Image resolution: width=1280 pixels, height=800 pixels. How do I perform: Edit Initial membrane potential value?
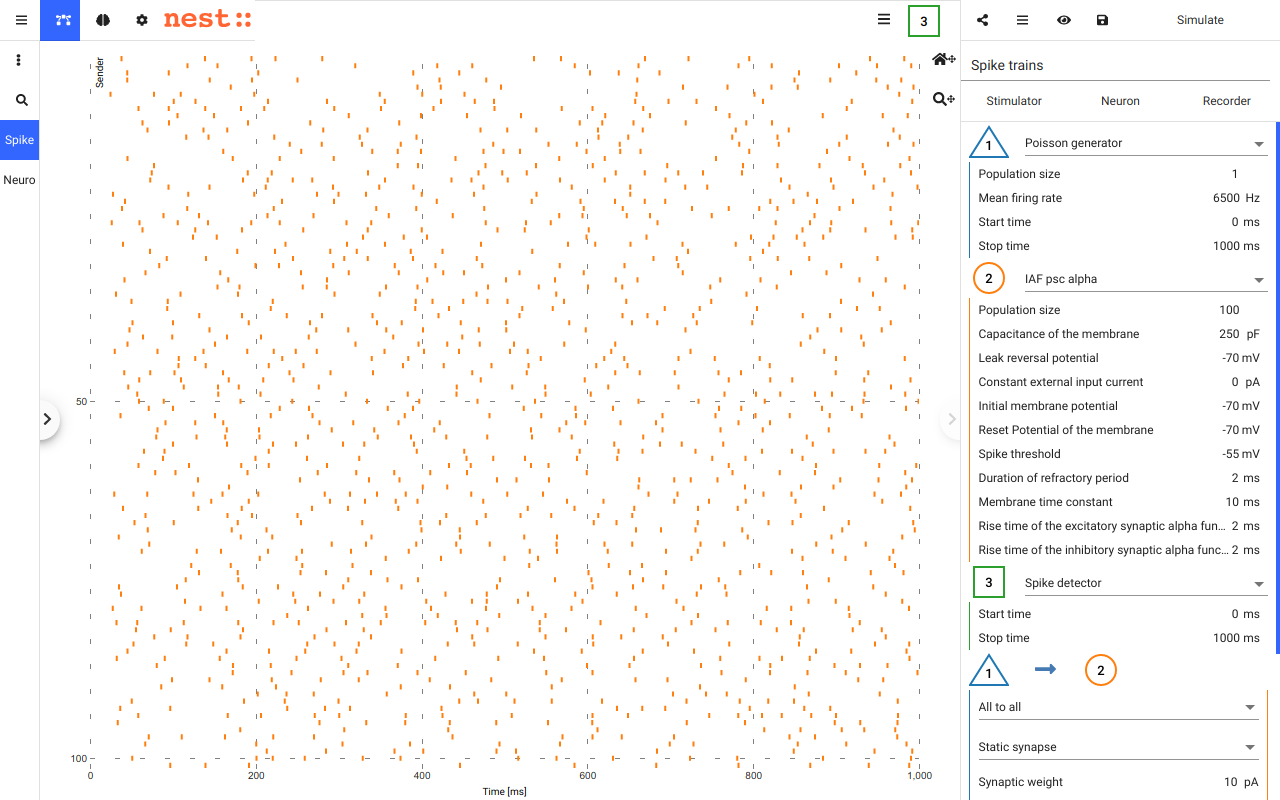tap(1230, 406)
